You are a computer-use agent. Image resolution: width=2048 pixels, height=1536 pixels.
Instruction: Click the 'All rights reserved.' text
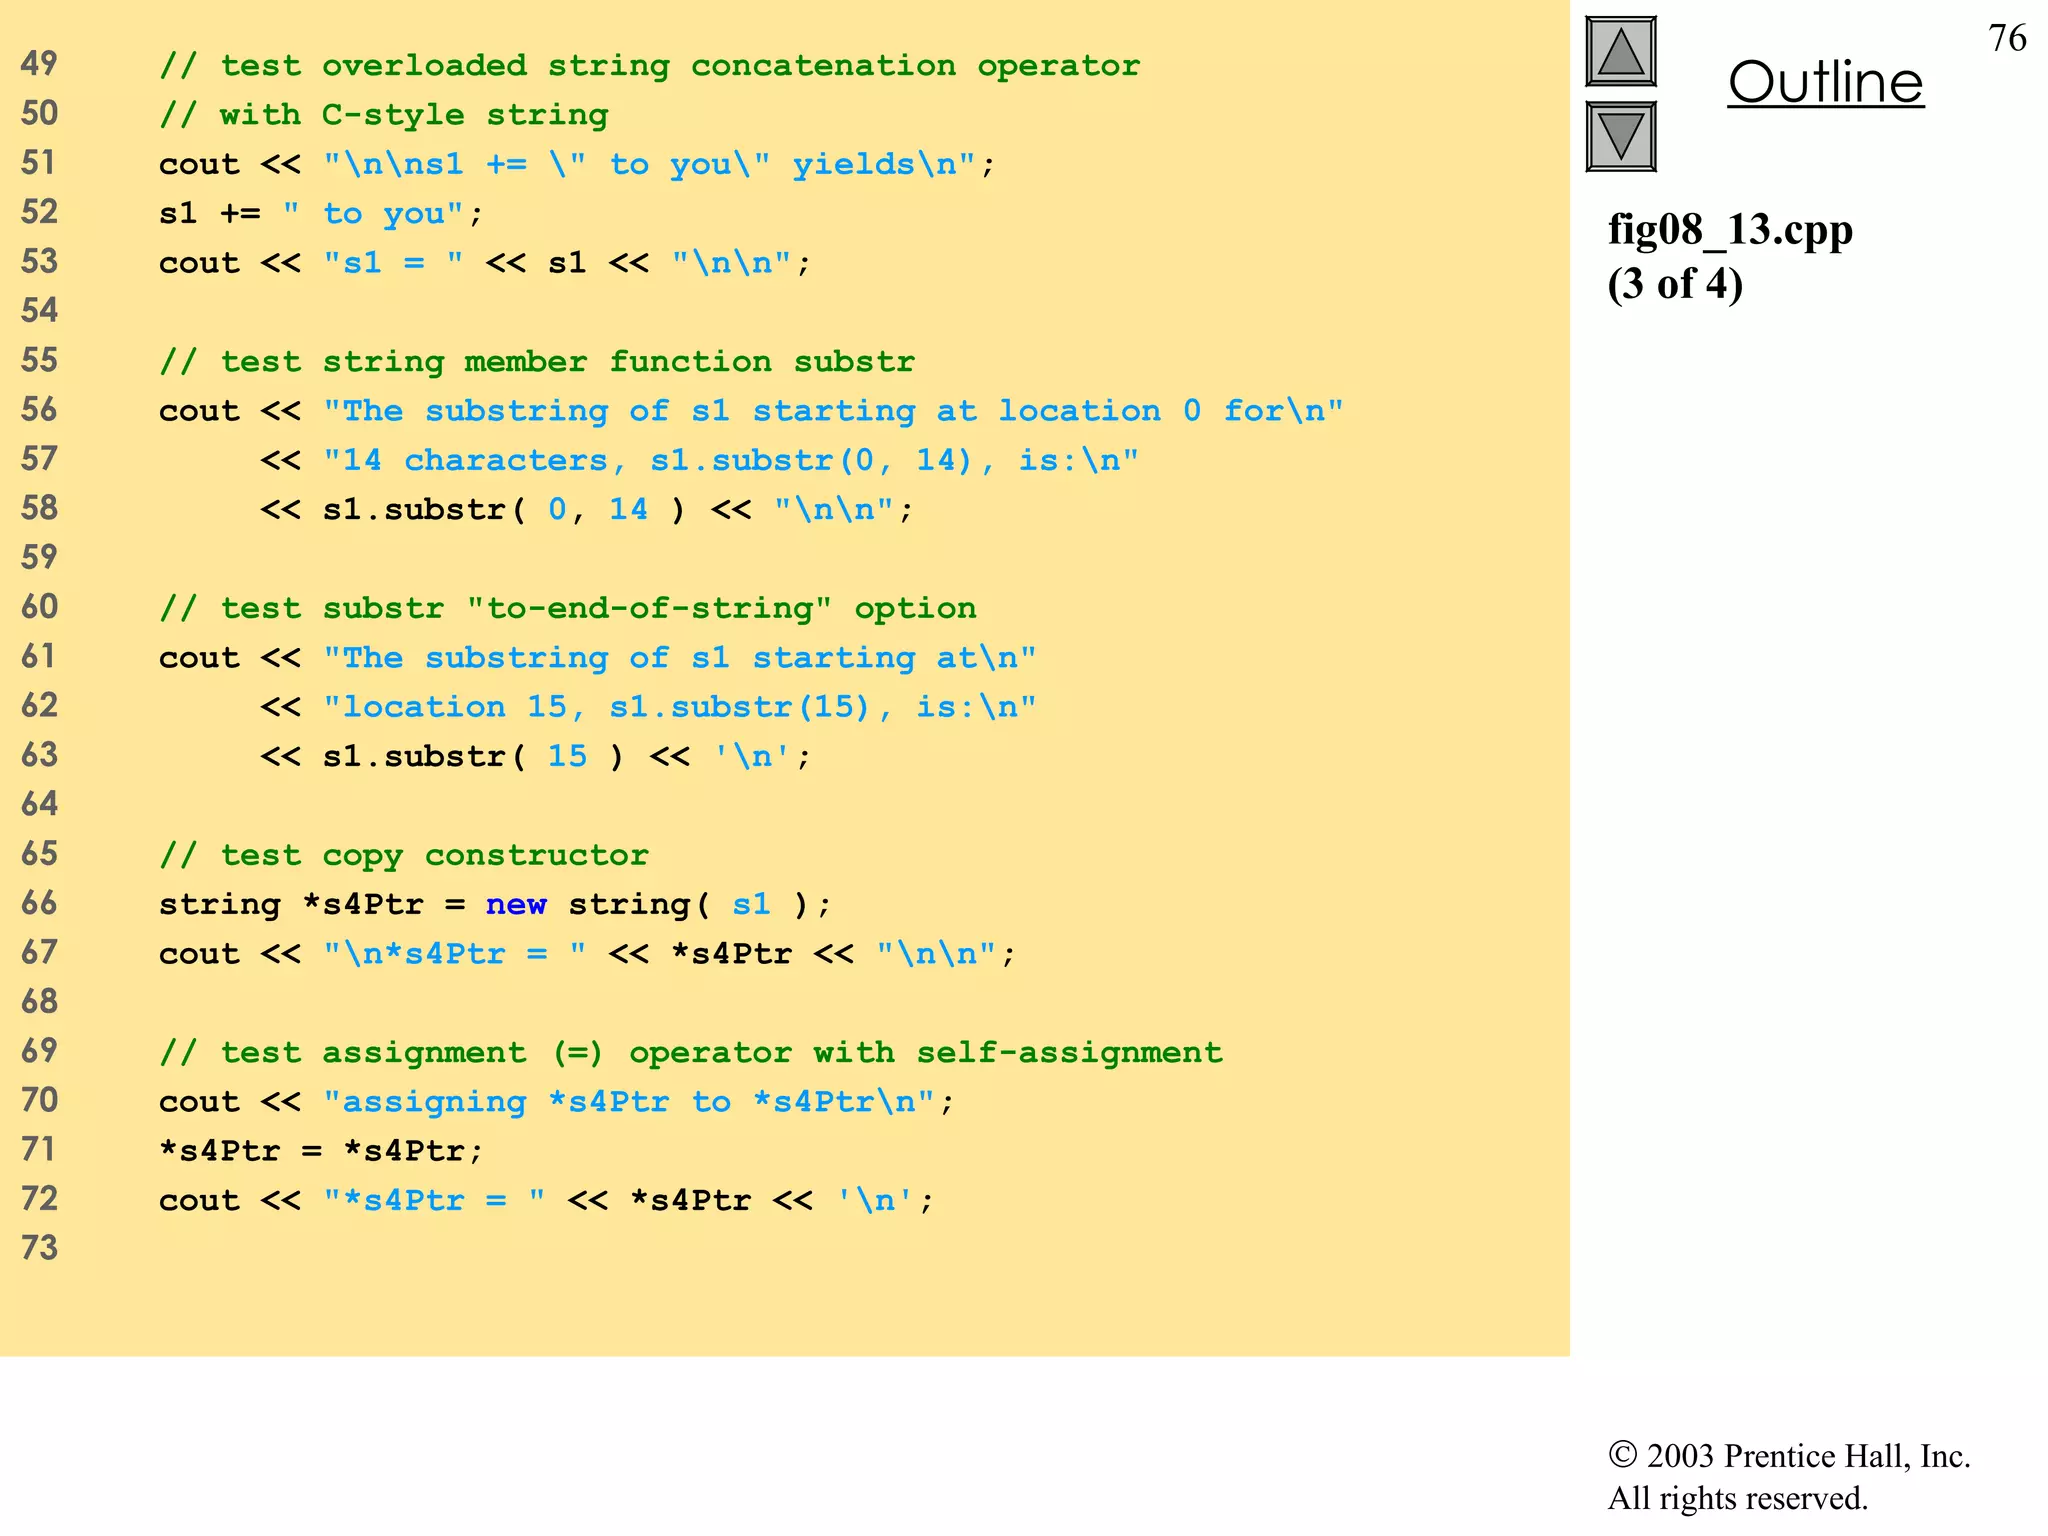coord(1738,1498)
